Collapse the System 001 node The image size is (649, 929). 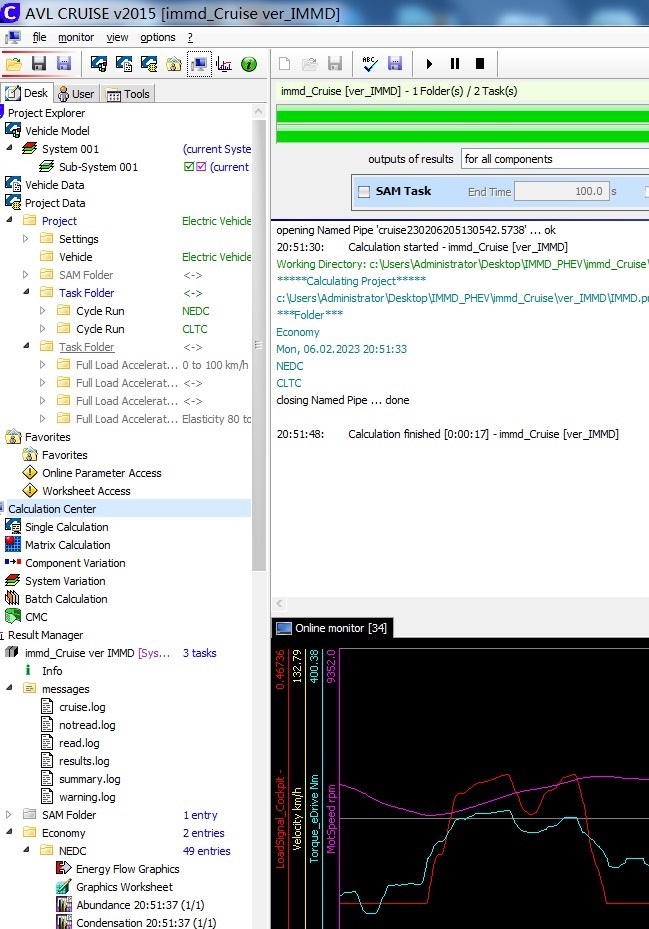pos(9,148)
